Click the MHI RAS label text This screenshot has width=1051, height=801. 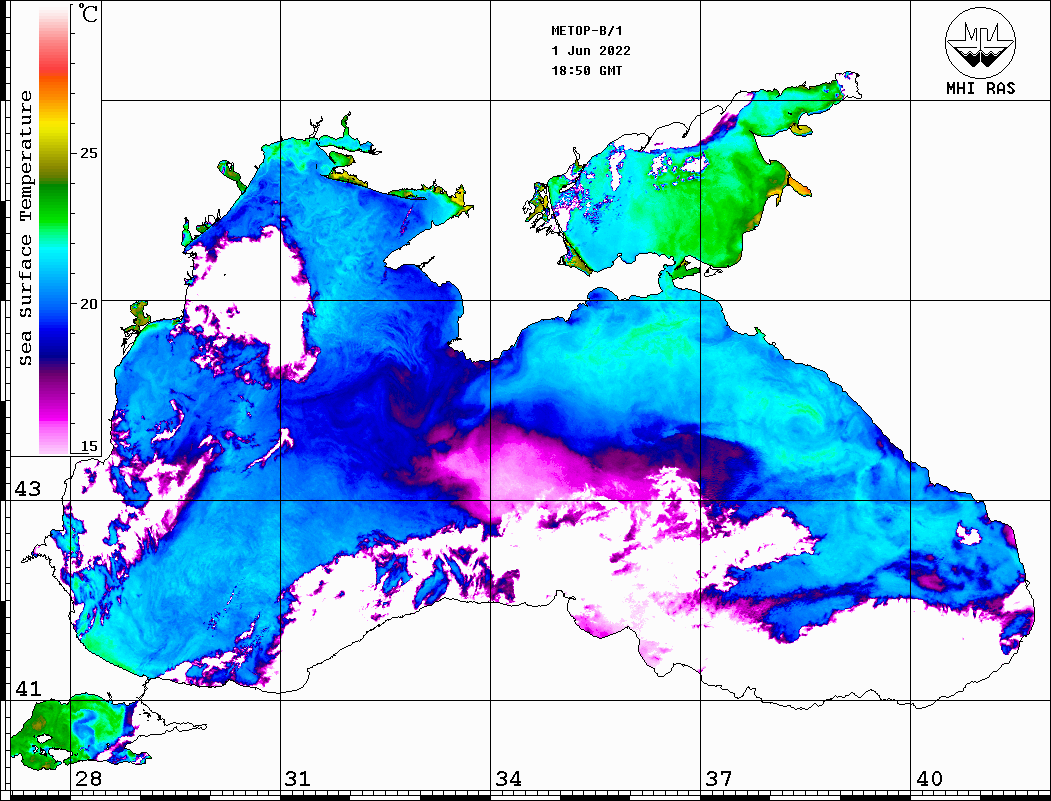coord(980,88)
